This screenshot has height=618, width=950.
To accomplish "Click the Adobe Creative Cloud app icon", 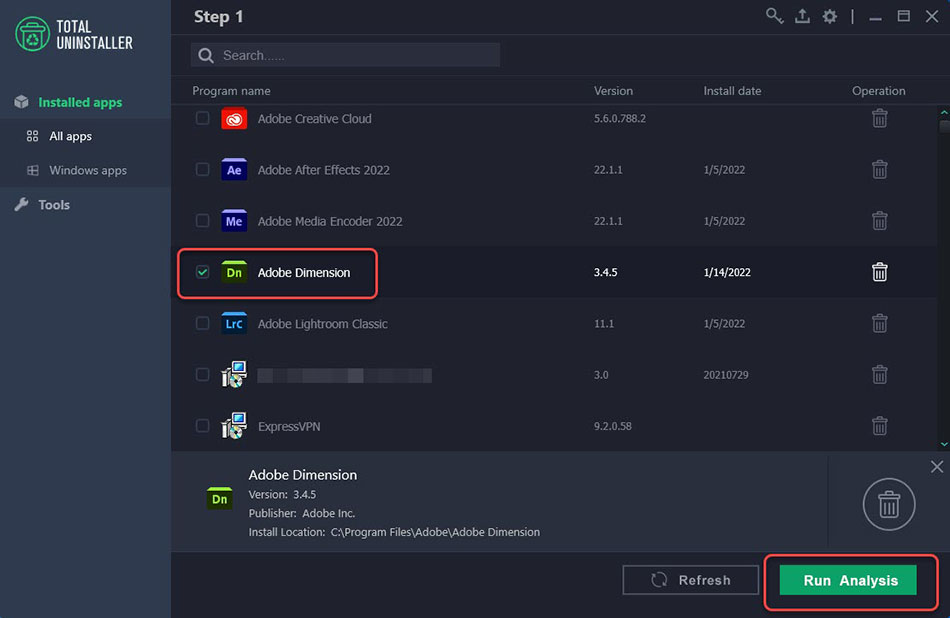I will (234, 119).
